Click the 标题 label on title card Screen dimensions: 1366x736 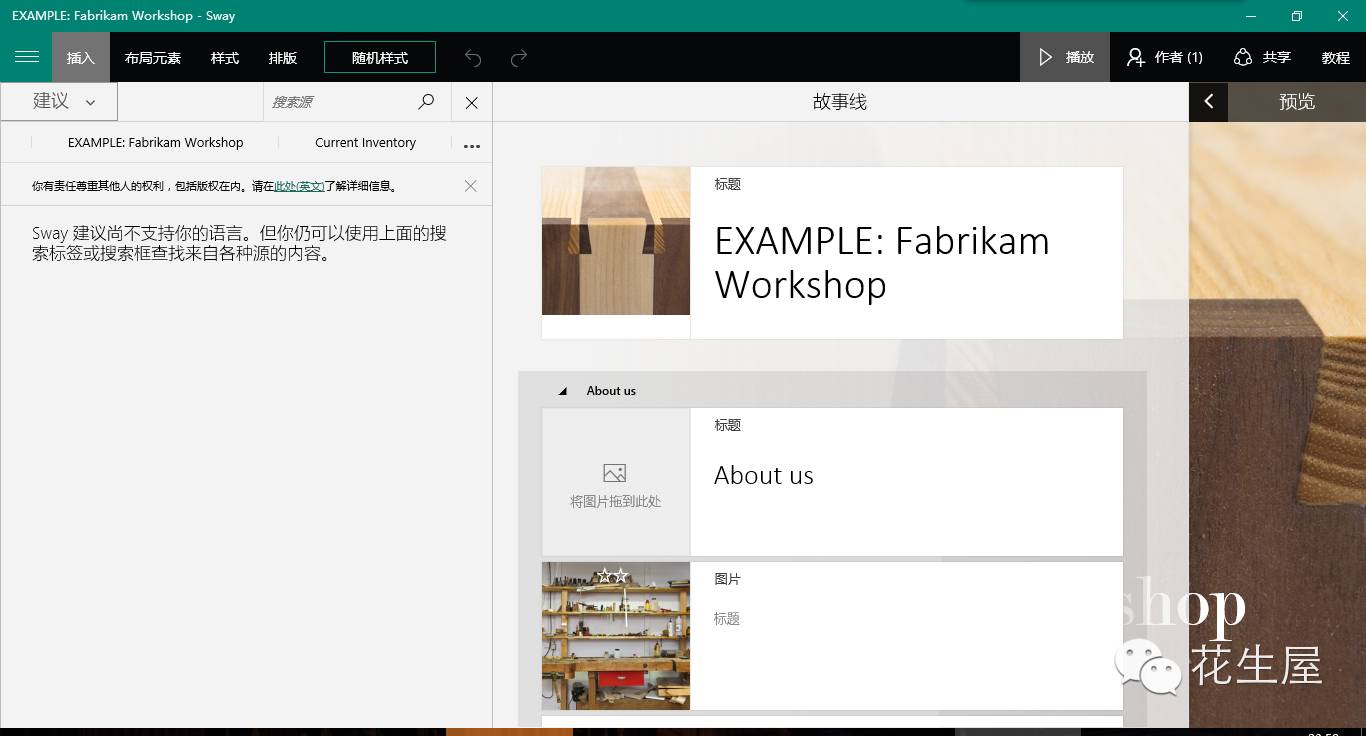click(727, 184)
